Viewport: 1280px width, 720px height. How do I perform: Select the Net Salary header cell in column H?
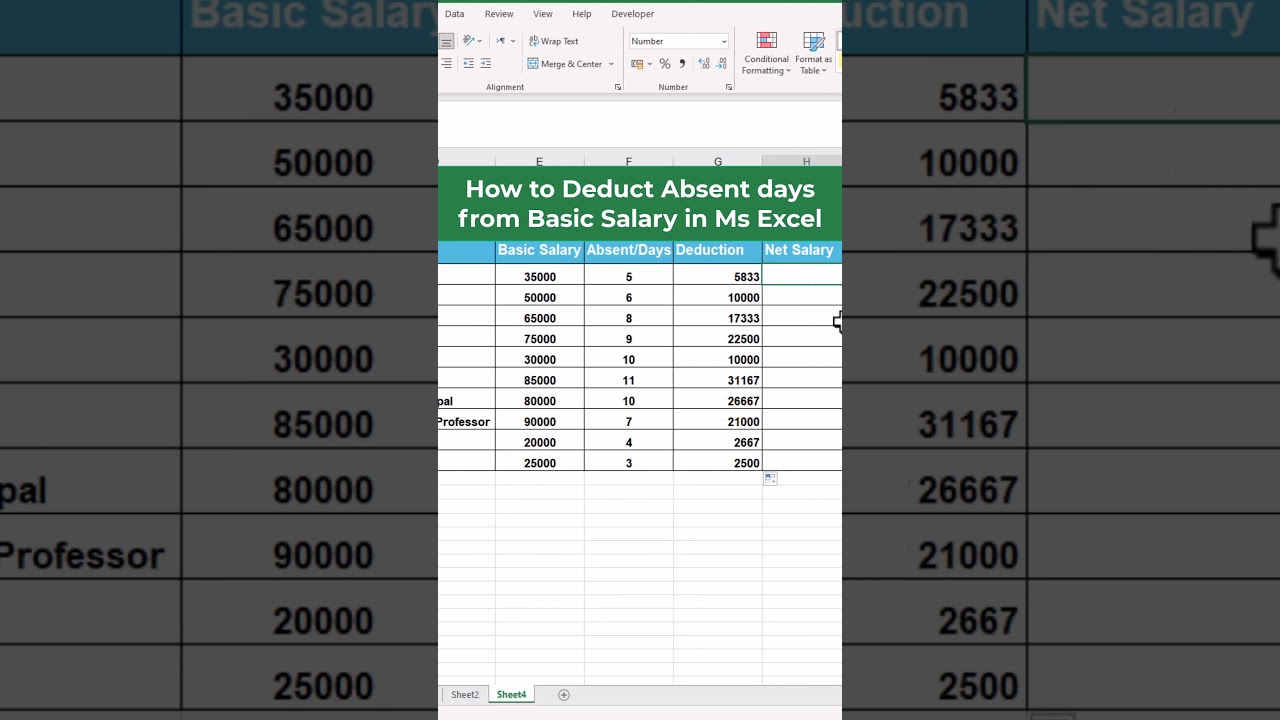pyautogui.click(x=802, y=250)
